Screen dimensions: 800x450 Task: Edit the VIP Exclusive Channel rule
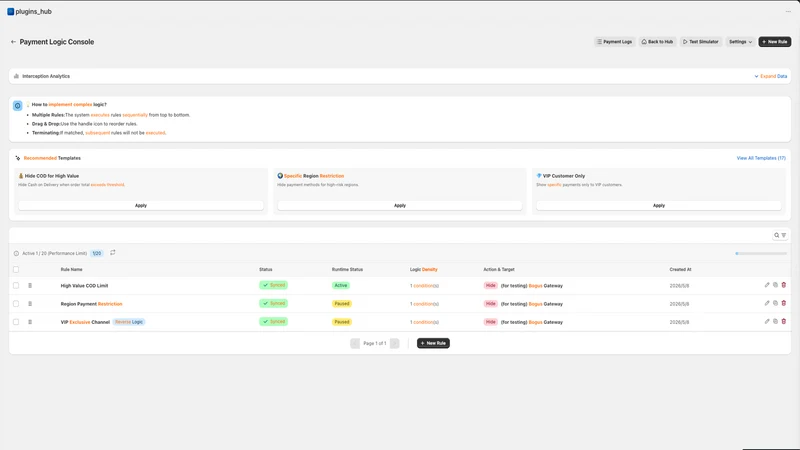pyautogui.click(x=767, y=321)
